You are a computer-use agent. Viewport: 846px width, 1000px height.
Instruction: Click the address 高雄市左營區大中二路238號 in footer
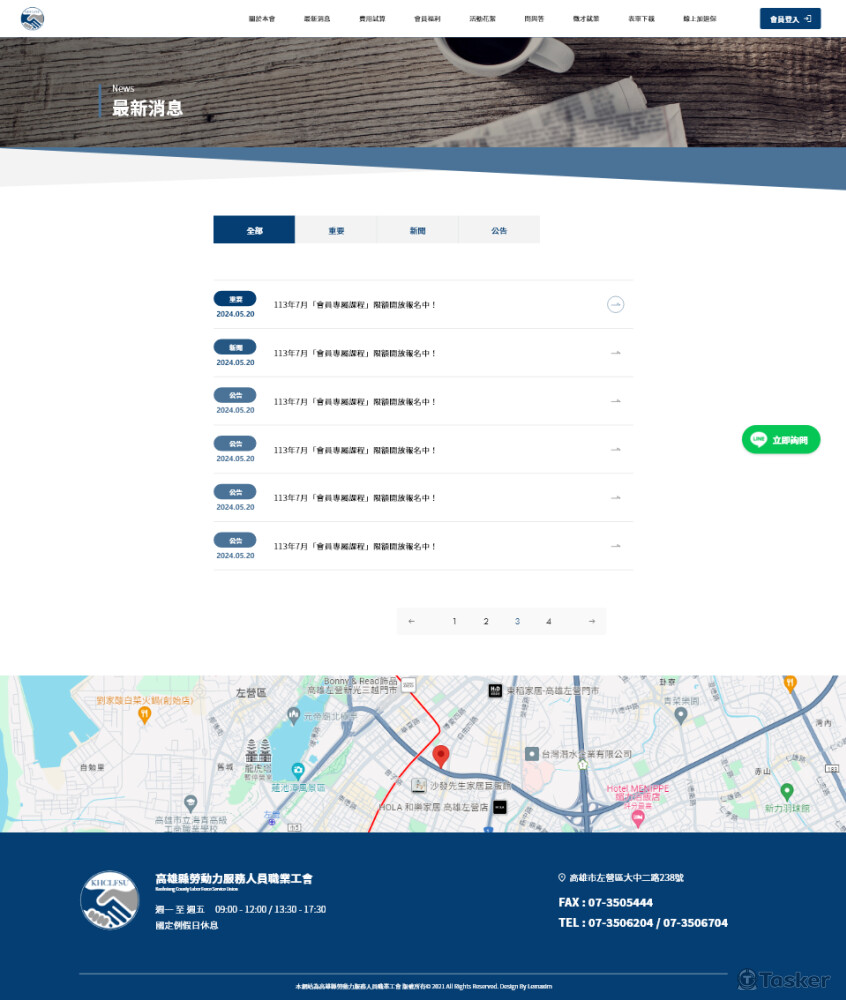point(626,878)
